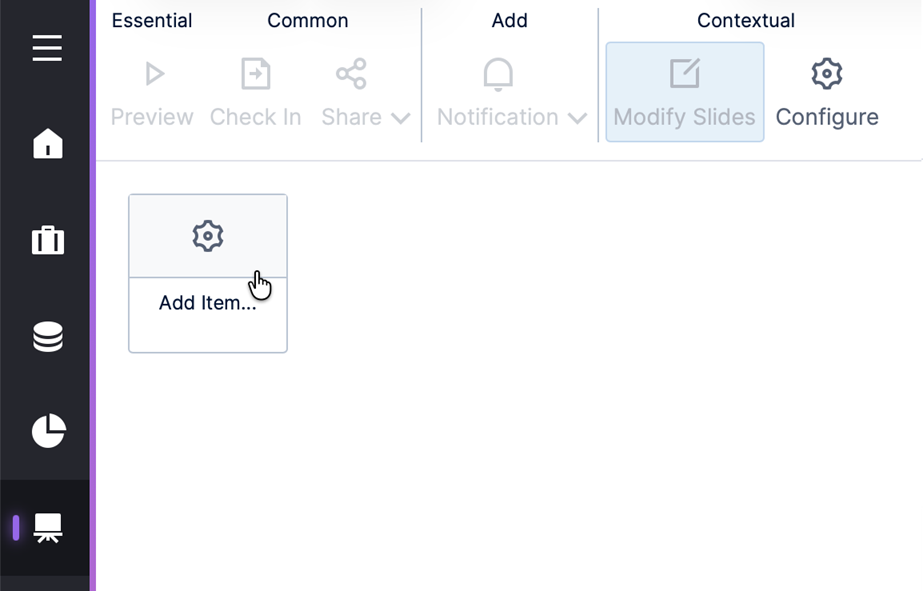Click the Database icon in the sidebar

pyautogui.click(x=46, y=337)
